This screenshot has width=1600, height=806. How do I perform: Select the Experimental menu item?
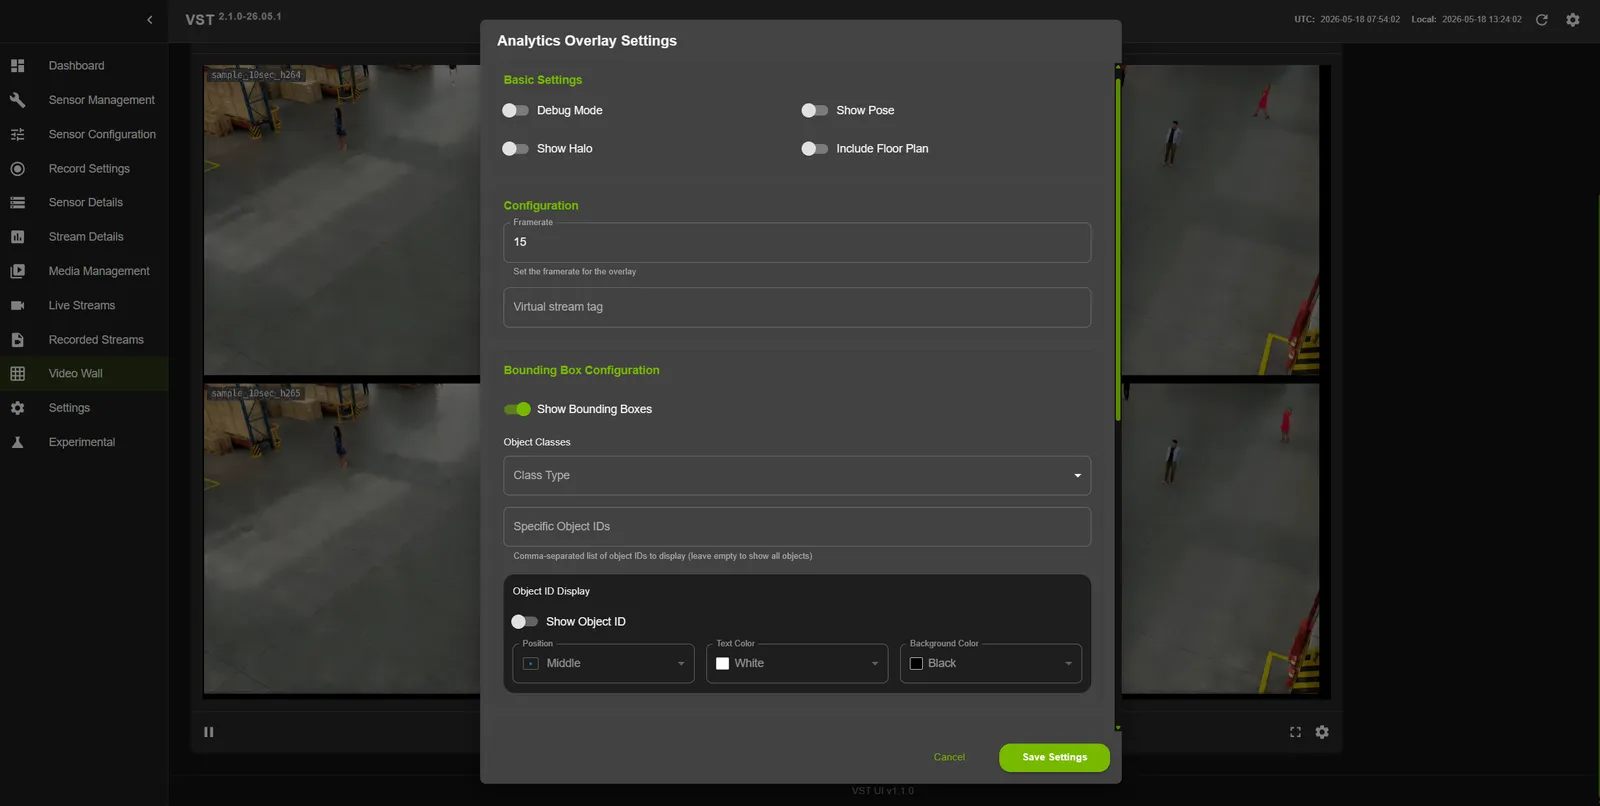tap(82, 442)
